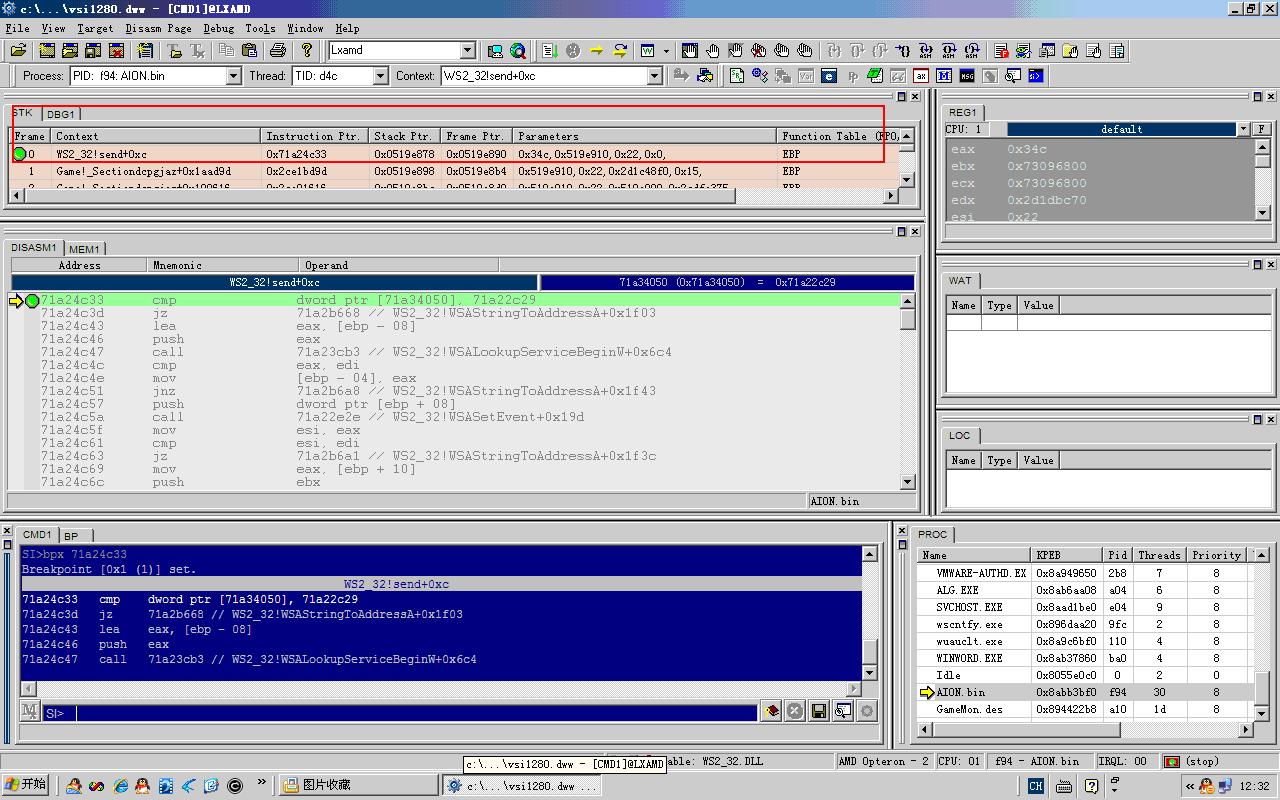Viewport: 1280px width, 800px height.
Task: Switch to the BP tab
Action: pyautogui.click(x=71, y=536)
